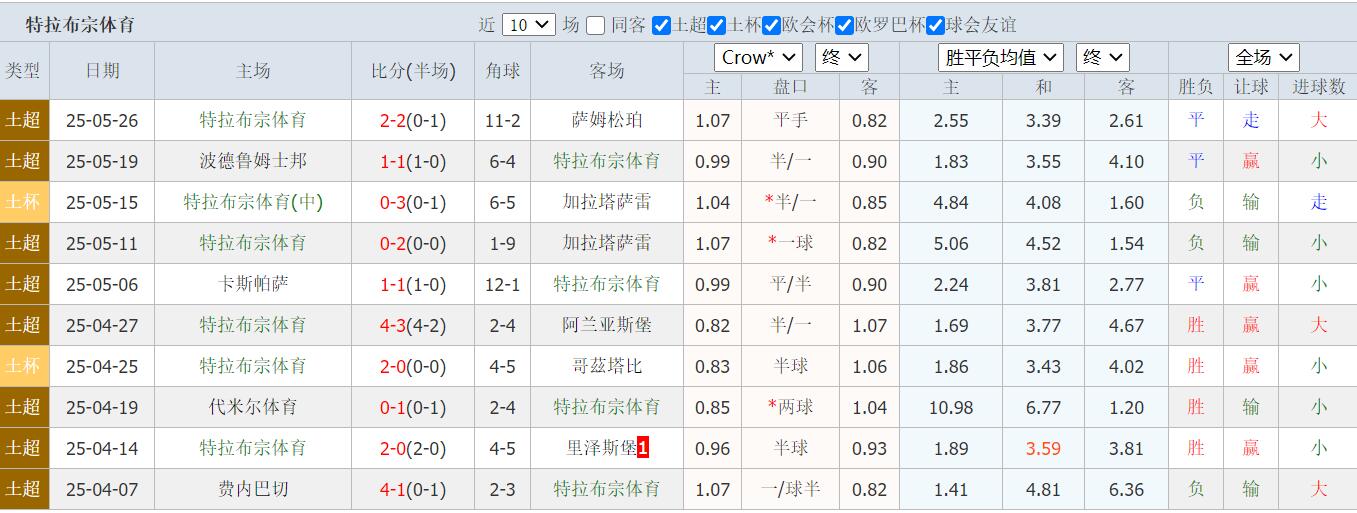1357x513 pixels.
Task: Open 加拉塔萨雷 link in 25-05-11 row
Action: point(607,243)
